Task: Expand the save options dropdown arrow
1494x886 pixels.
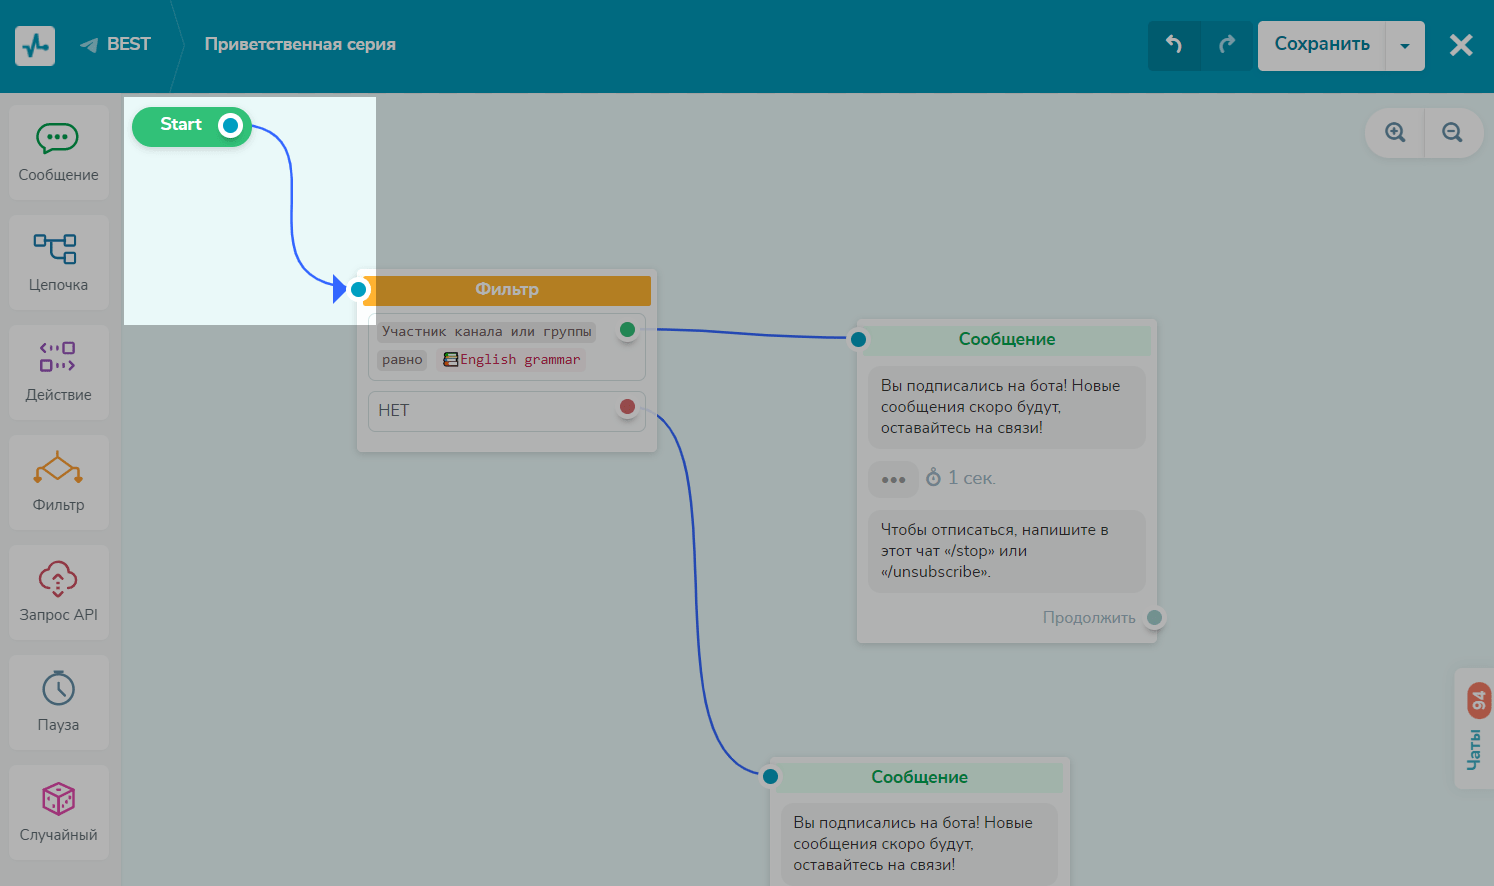Action: point(1405,46)
